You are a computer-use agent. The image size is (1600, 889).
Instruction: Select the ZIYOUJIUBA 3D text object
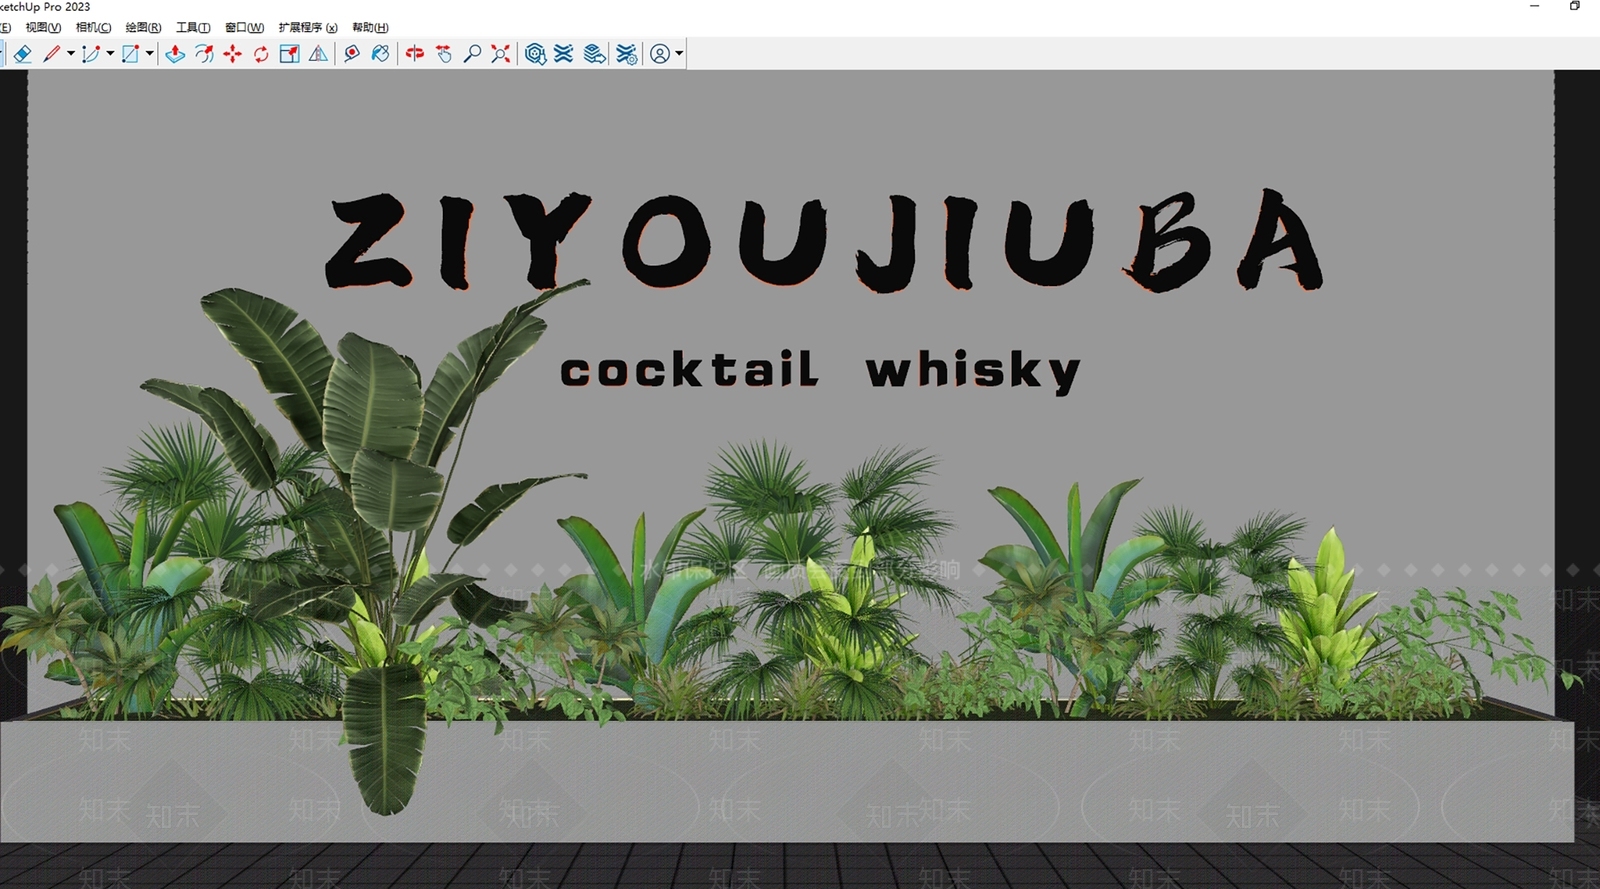click(x=824, y=240)
